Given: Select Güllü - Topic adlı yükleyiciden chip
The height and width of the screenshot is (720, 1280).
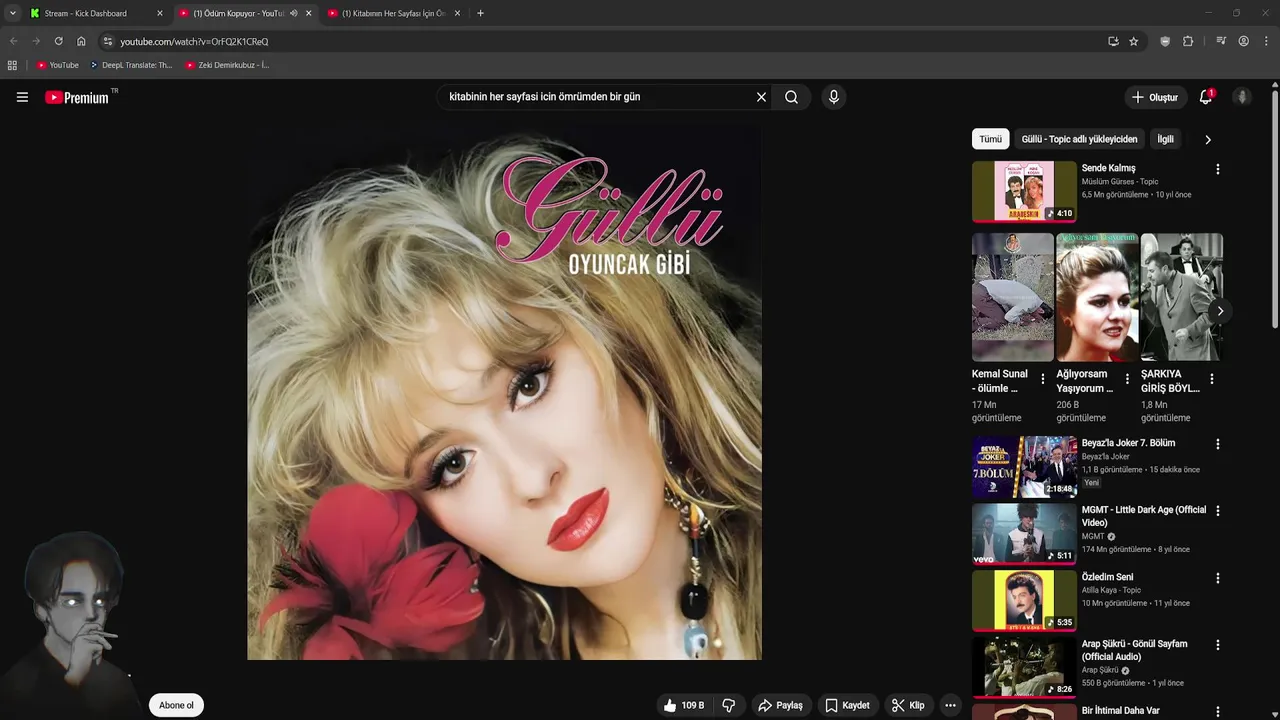Looking at the screenshot, I should pos(1079,139).
